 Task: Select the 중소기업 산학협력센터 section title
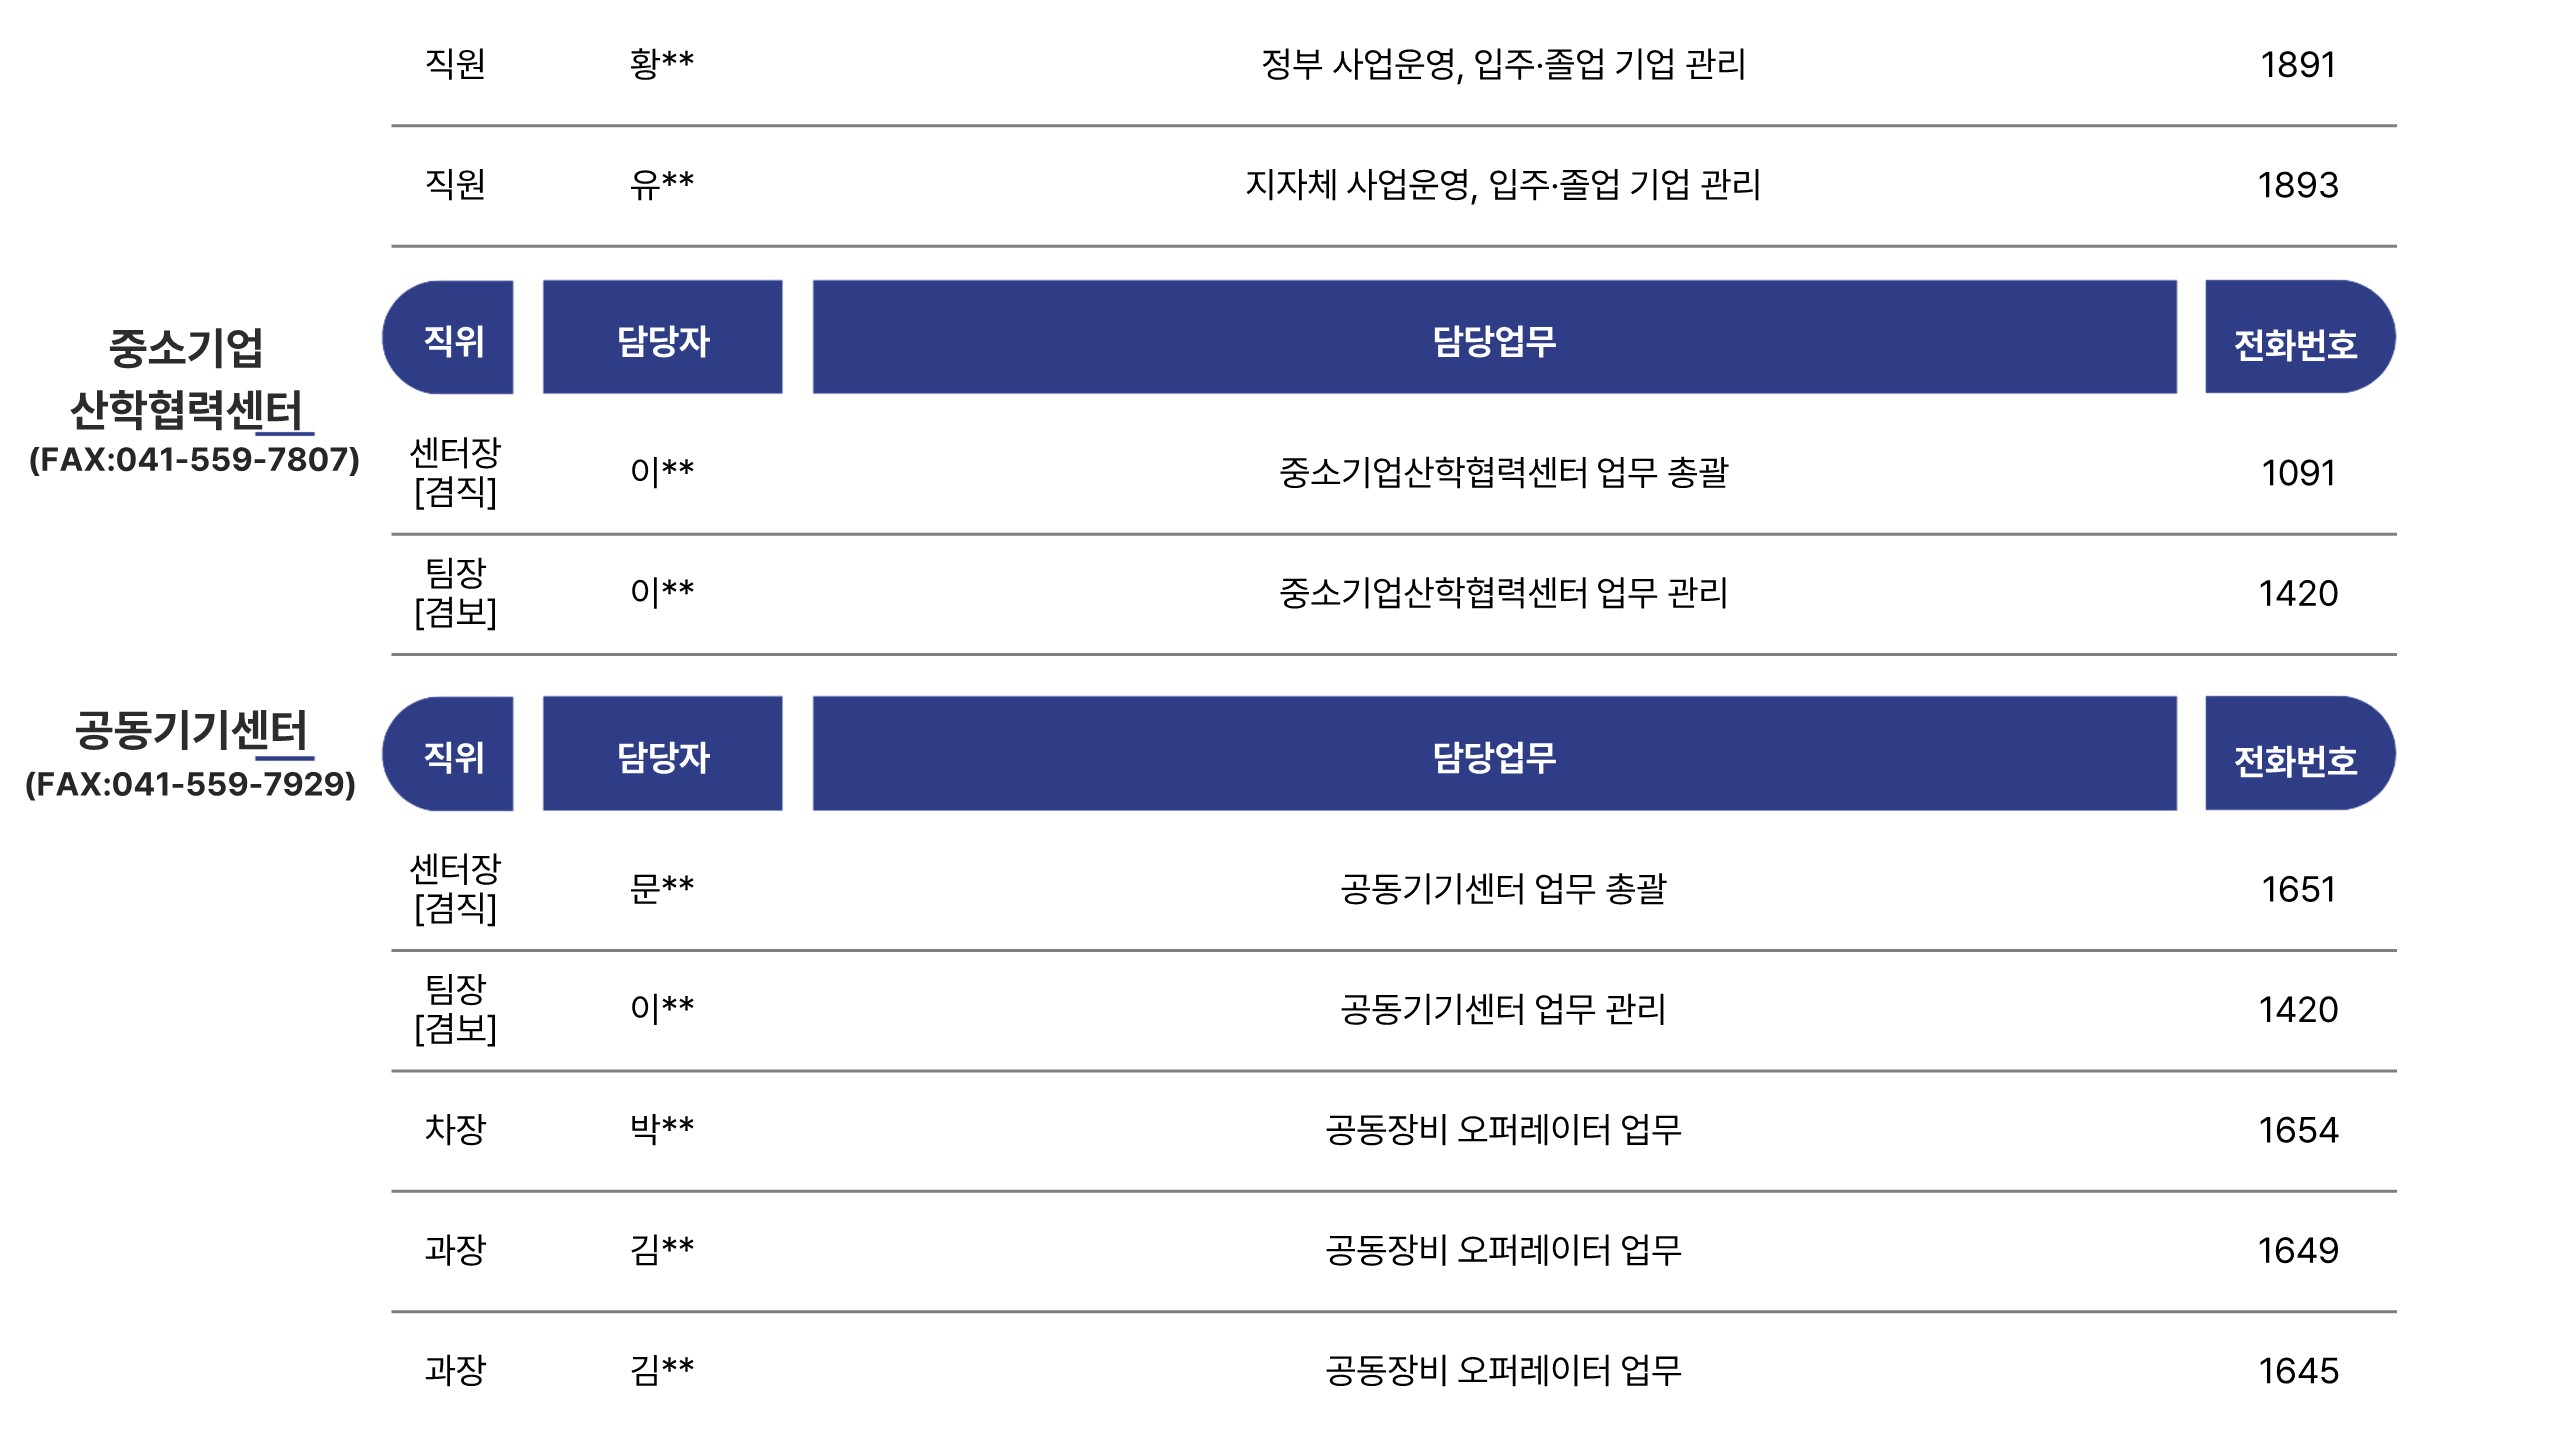tap(186, 379)
